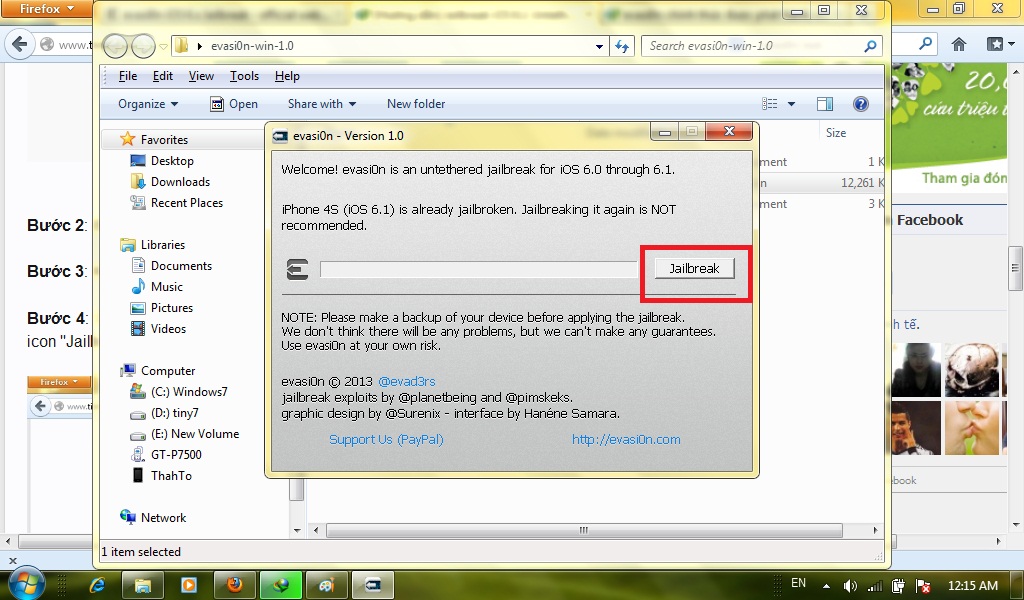Open the Tools menu in Explorer
The image size is (1024, 600).
(x=244, y=76)
